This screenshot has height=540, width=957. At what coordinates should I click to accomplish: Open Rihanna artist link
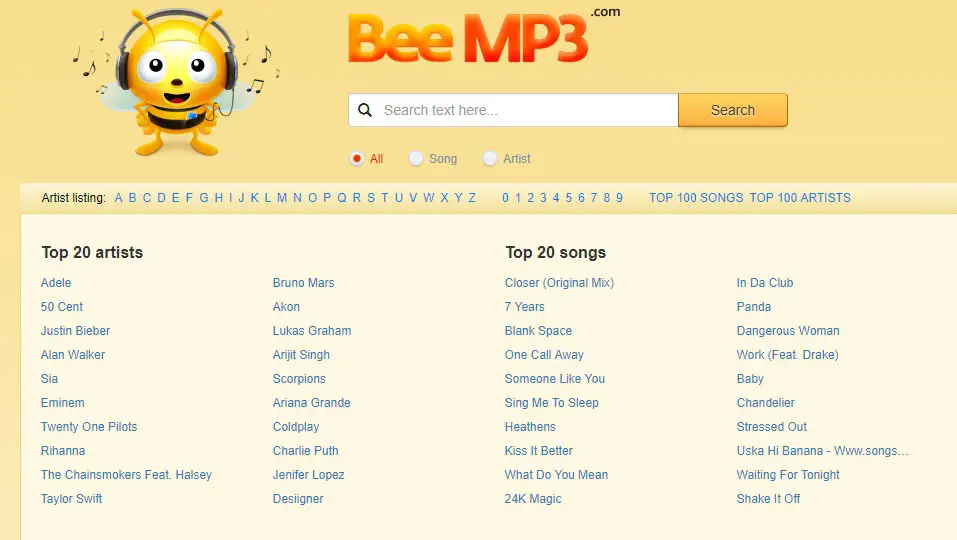click(63, 450)
